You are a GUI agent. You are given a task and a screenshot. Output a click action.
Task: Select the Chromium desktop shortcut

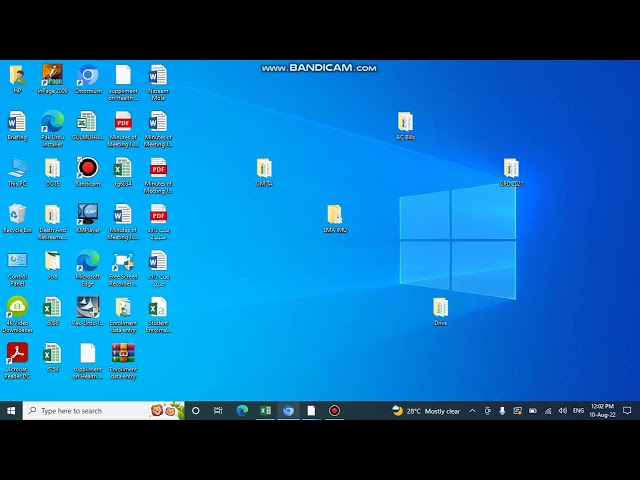tap(88, 79)
